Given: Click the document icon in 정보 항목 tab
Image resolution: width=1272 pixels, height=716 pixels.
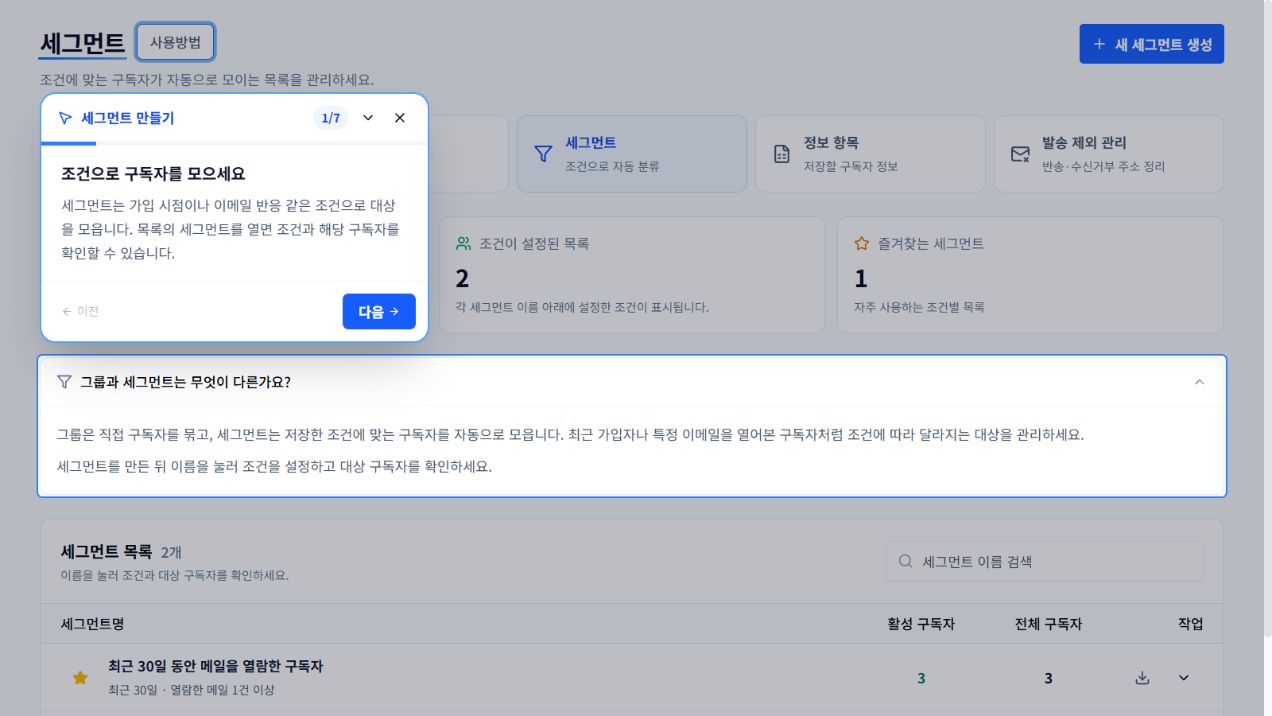Looking at the screenshot, I should point(782,154).
